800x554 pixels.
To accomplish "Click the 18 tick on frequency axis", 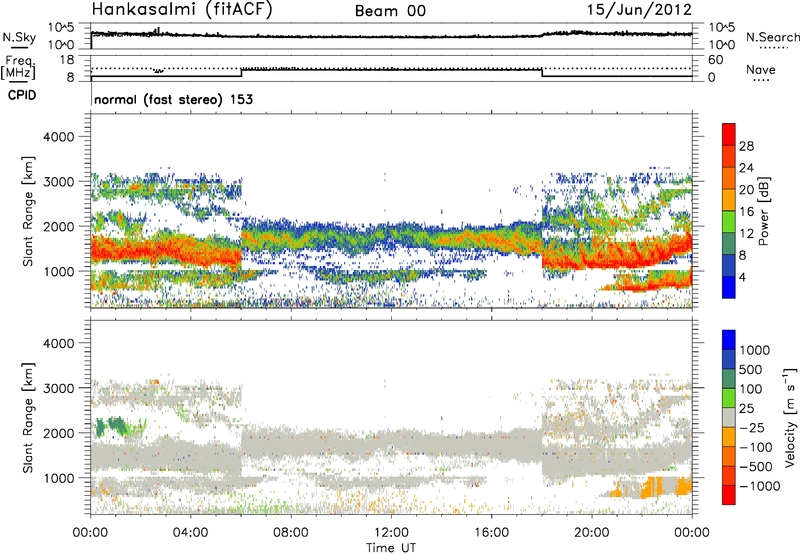I will coord(67,60).
